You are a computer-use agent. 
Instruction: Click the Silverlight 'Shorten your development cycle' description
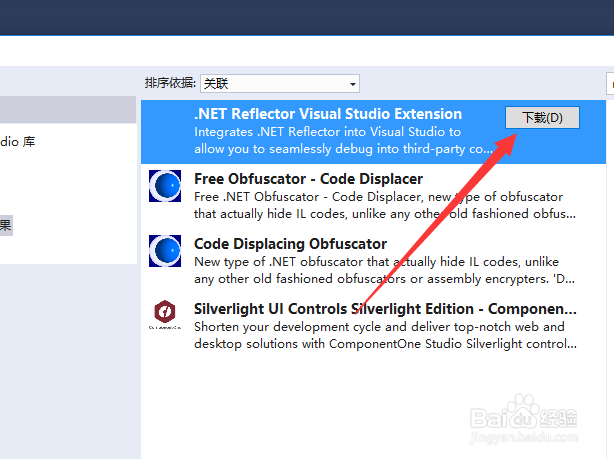click(x=380, y=335)
